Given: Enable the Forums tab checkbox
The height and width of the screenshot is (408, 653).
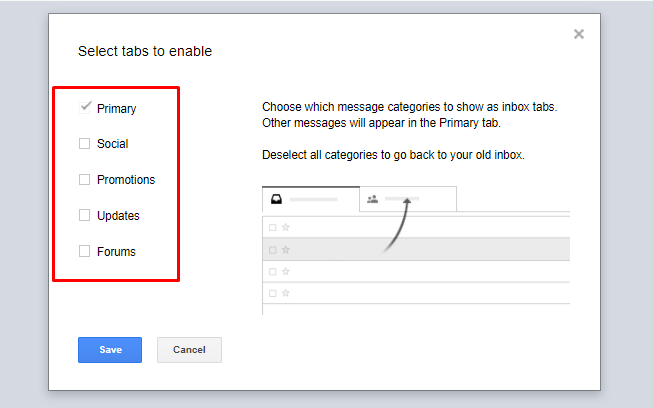Looking at the screenshot, I should (x=85, y=251).
